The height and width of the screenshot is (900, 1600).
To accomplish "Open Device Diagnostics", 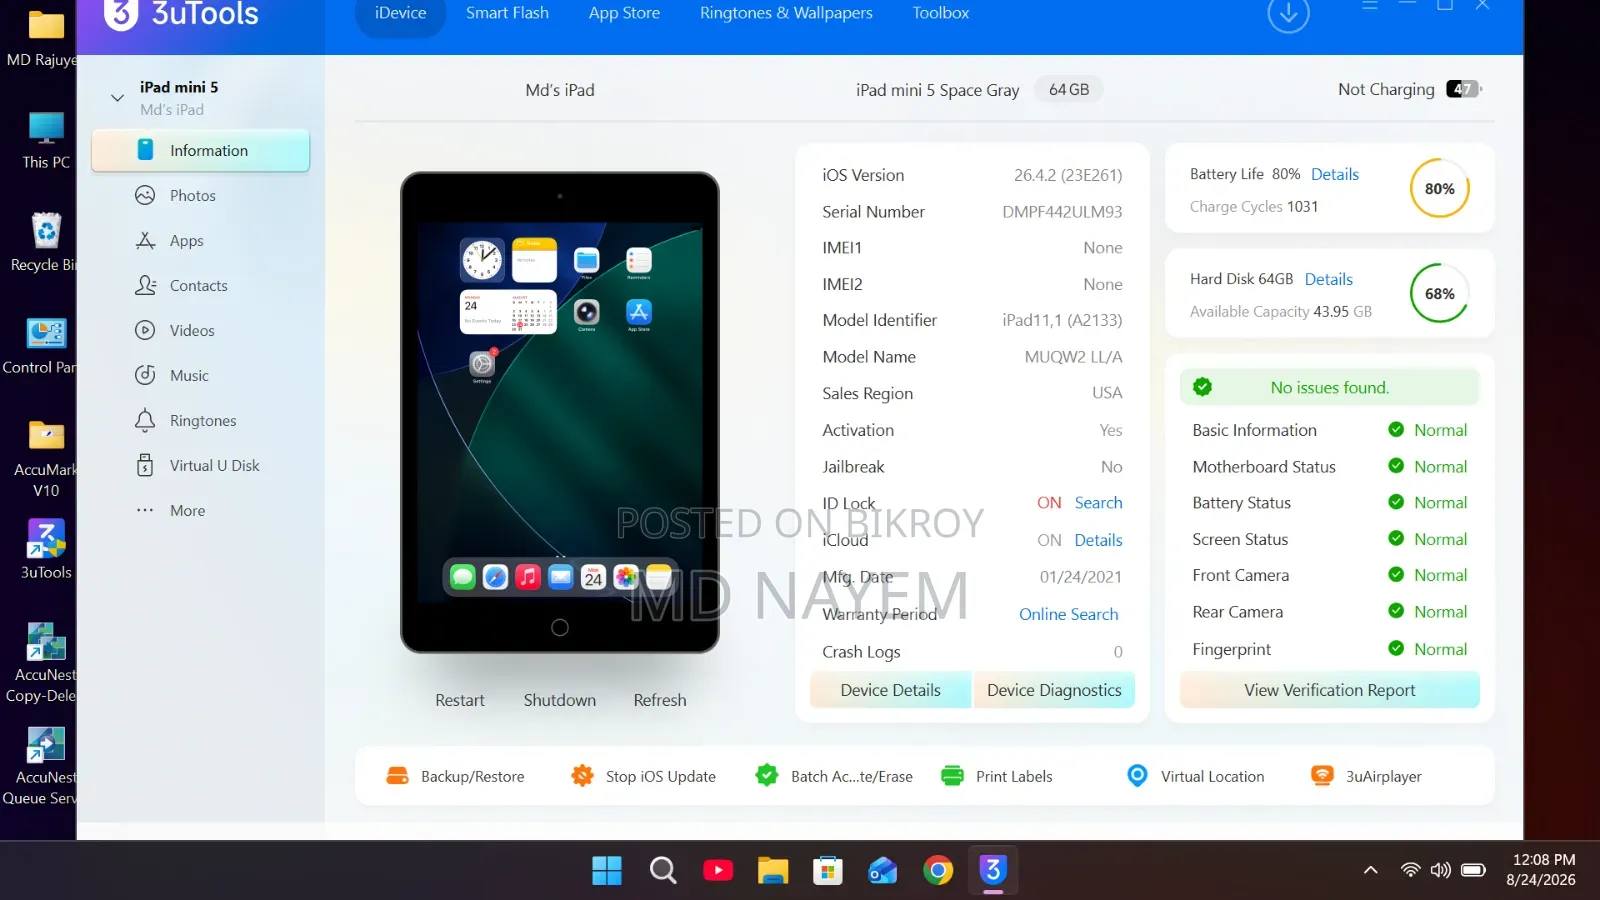I will pyautogui.click(x=1054, y=690).
